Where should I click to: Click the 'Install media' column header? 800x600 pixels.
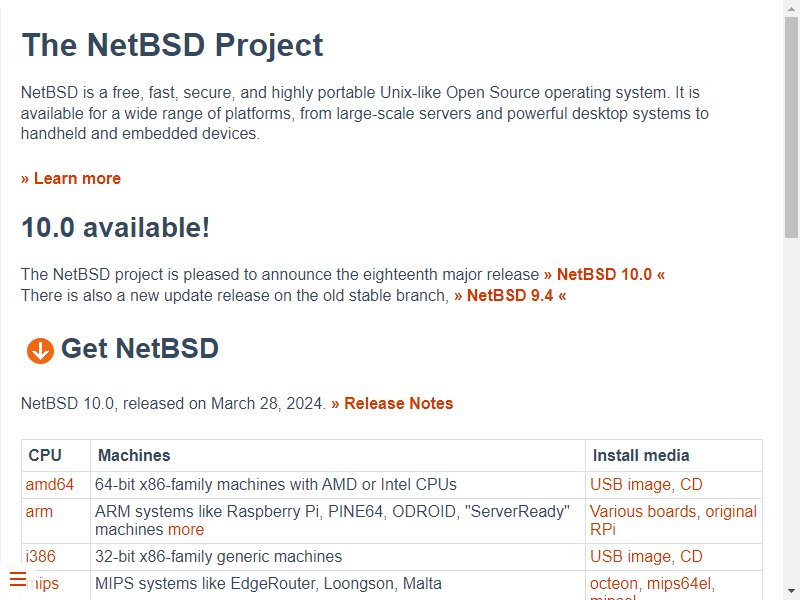[x=641, y=455]
